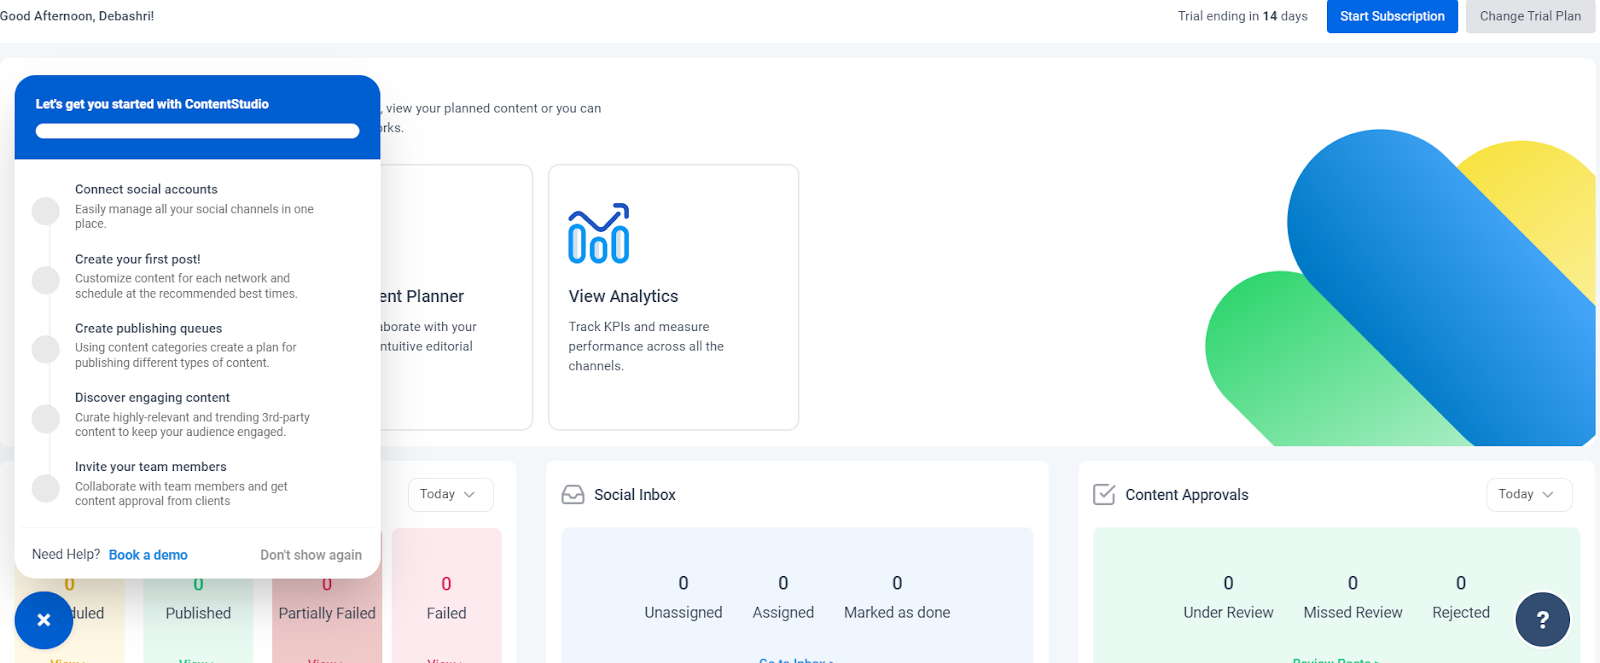The width and height of the screenshot is (1600, 663).
Task: Click the Change Trial Plan button
Action: (1530, 16)
